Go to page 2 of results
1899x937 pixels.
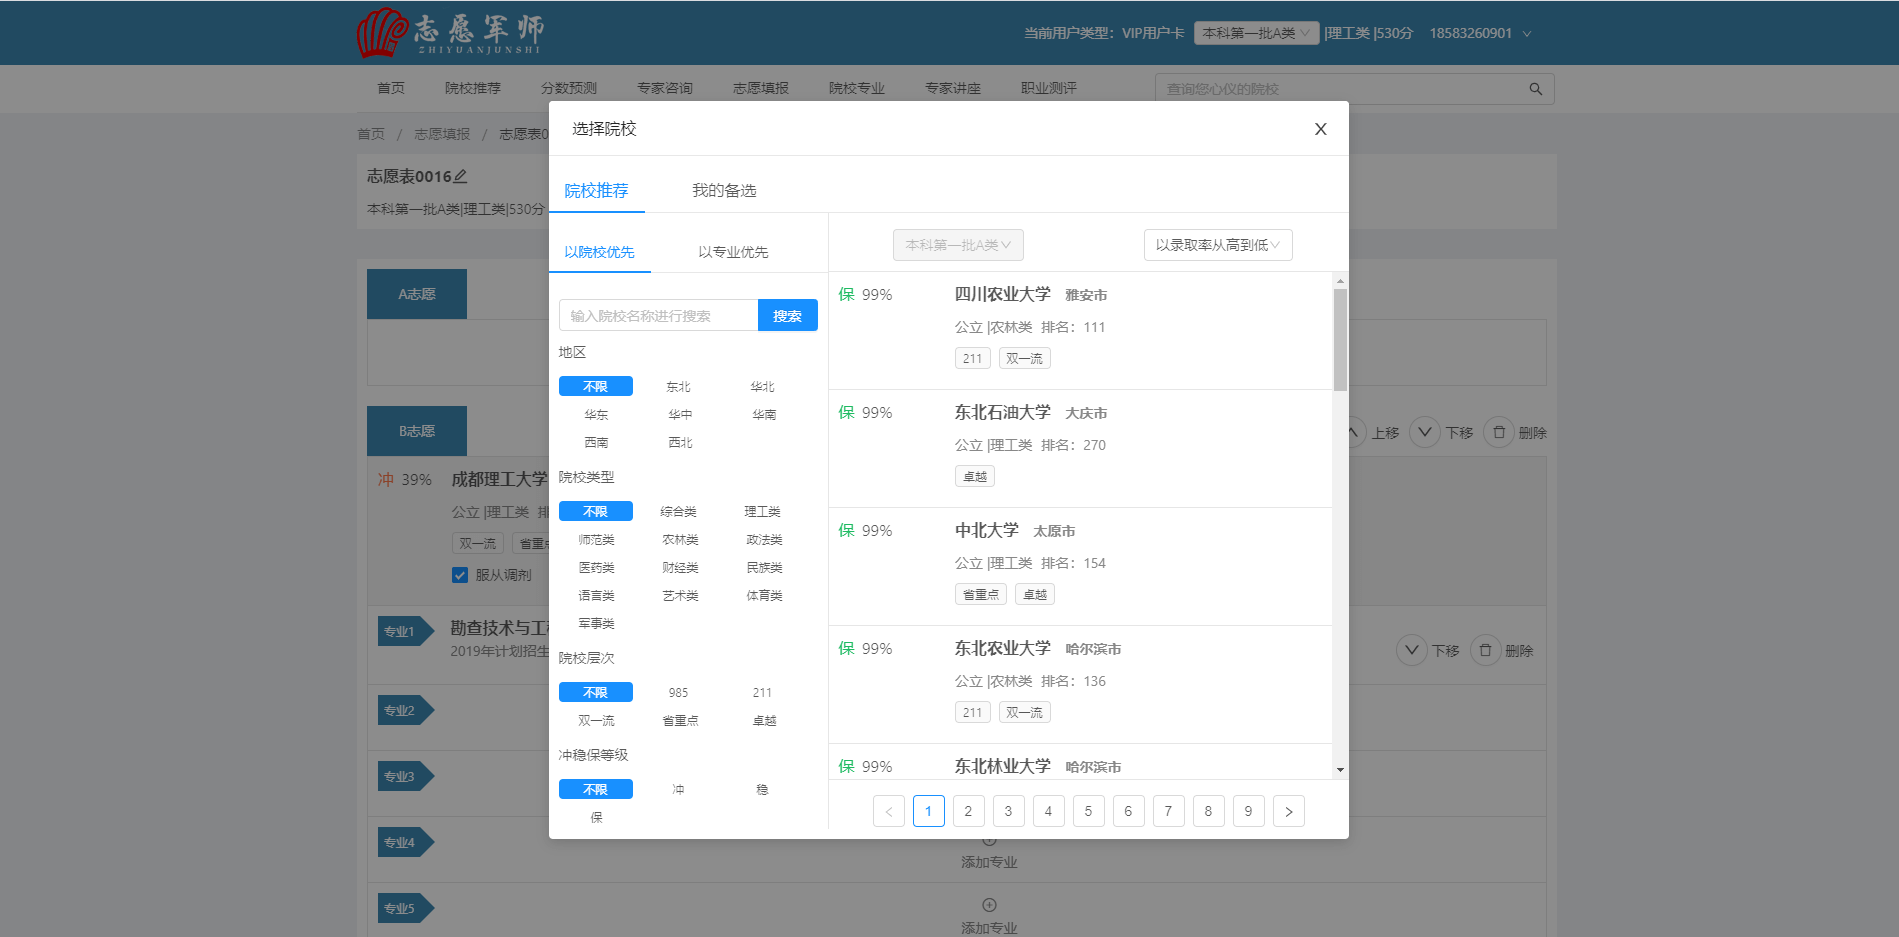pyautogui.click(x=968, y=811)
